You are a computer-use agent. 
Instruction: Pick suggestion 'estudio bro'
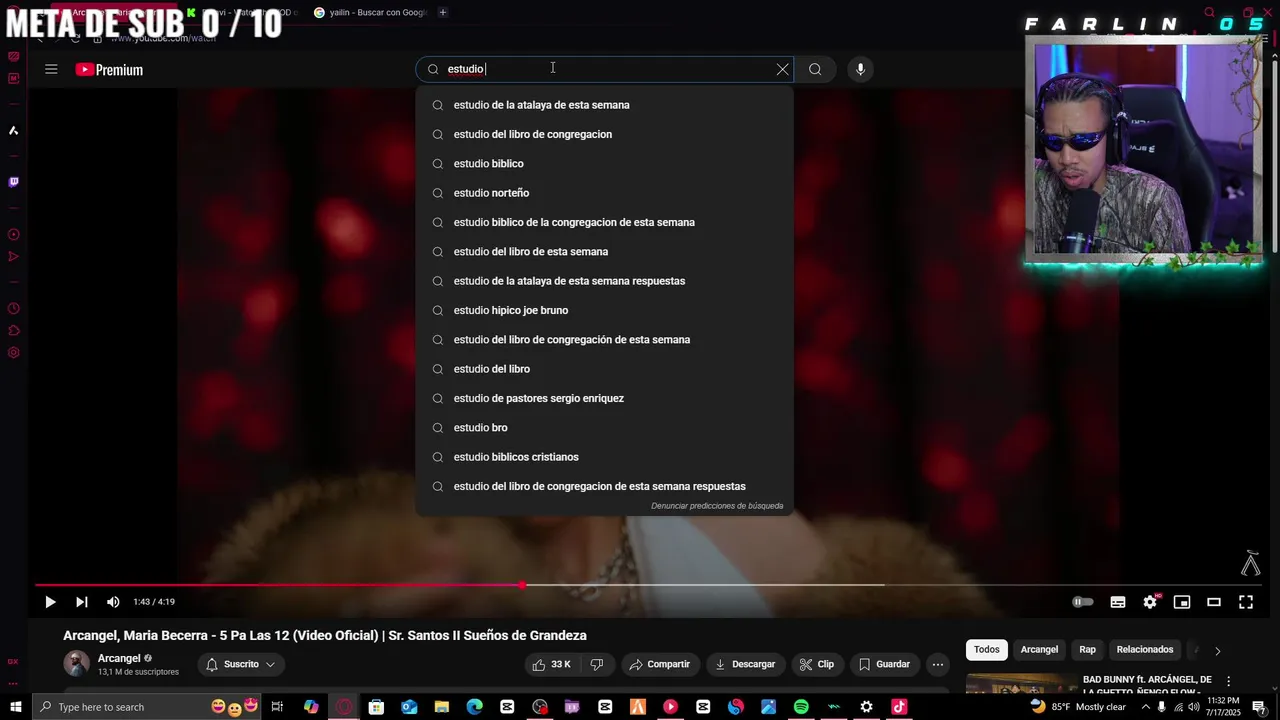point(605,428)
